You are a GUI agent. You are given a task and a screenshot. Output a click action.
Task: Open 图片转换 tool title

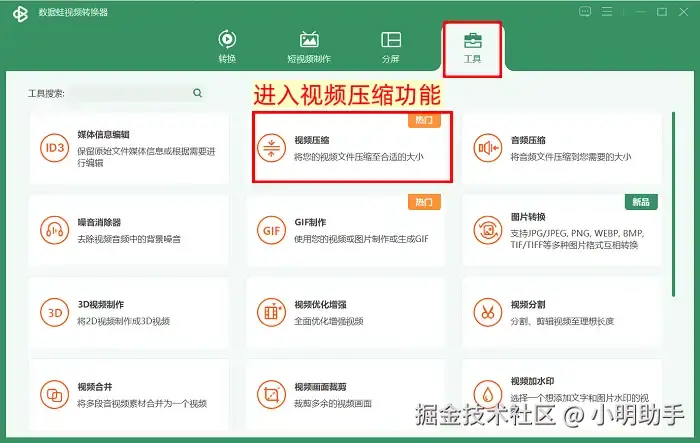tap(528, 217)
